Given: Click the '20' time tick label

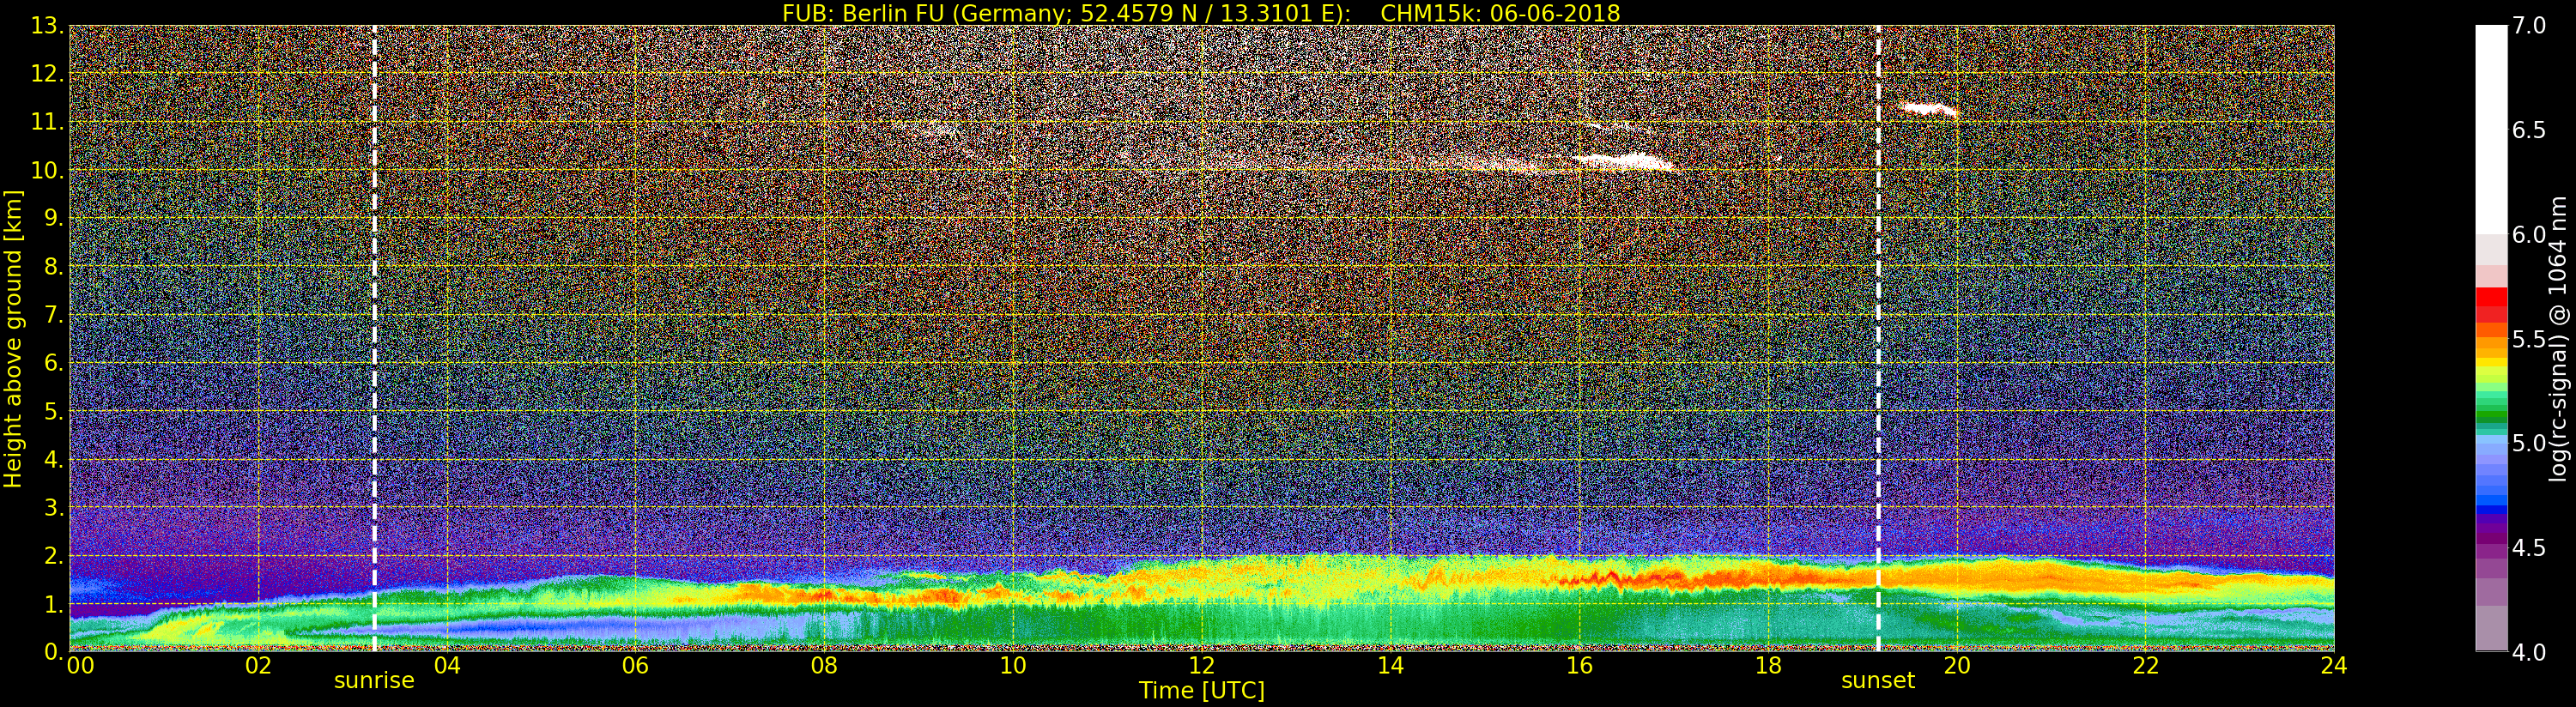Looking at the screenshot, I should (x=1957, y=666).
